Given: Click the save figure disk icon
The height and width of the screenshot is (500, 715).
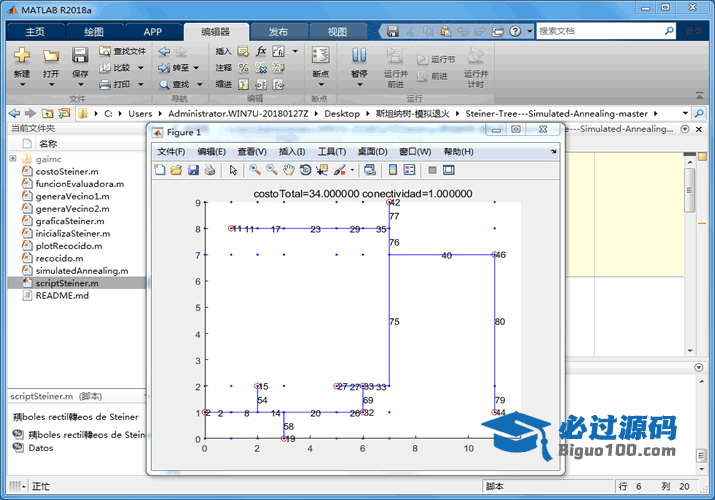Looking at the screenshot, I should click(x=193, y=170).
